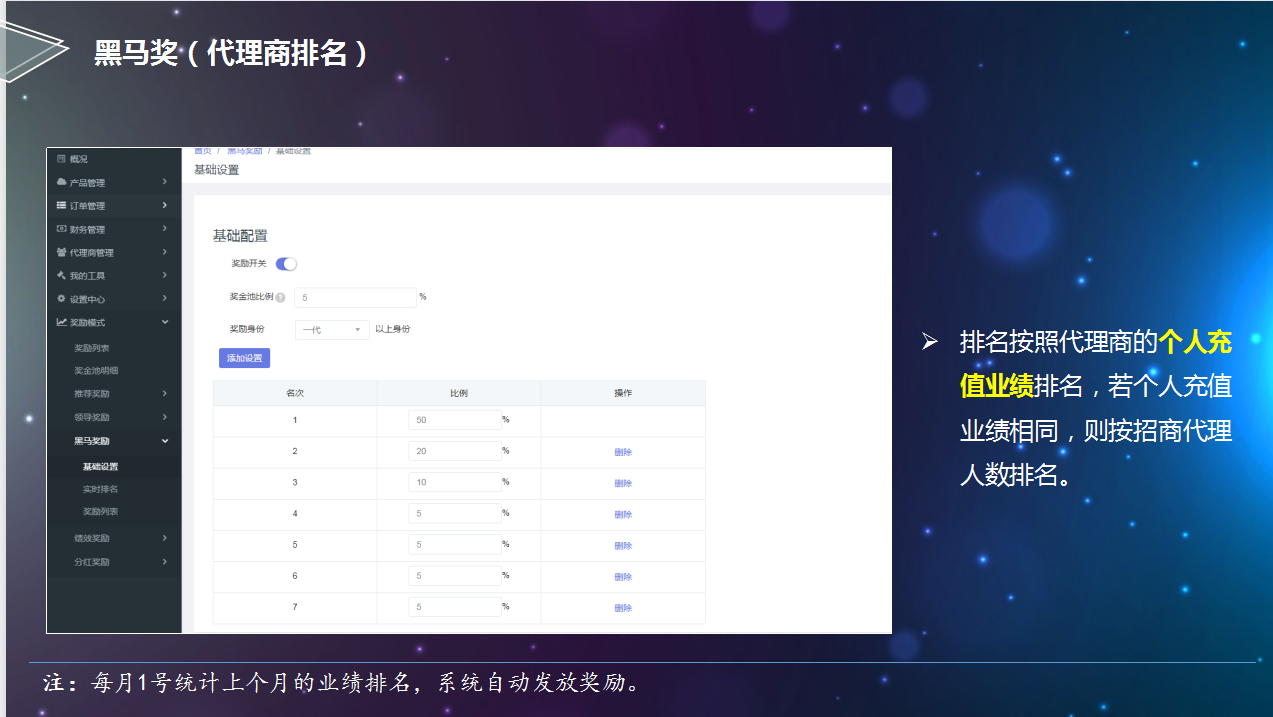Click the rank 7 ratio input field
Screen dimensions: 1273x717
(455, 607)
